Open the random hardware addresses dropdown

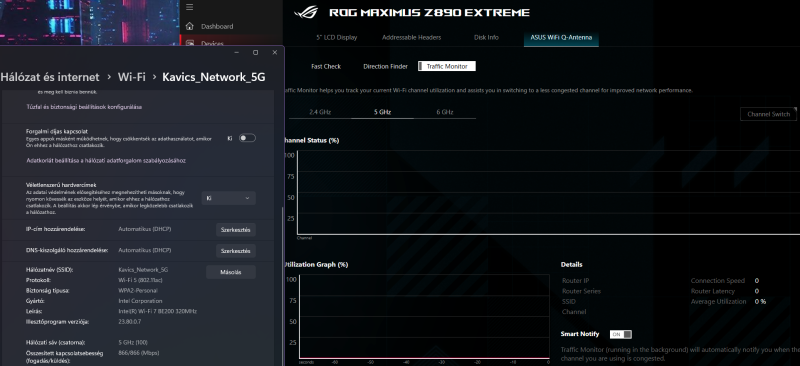click(x=229, y=198)
